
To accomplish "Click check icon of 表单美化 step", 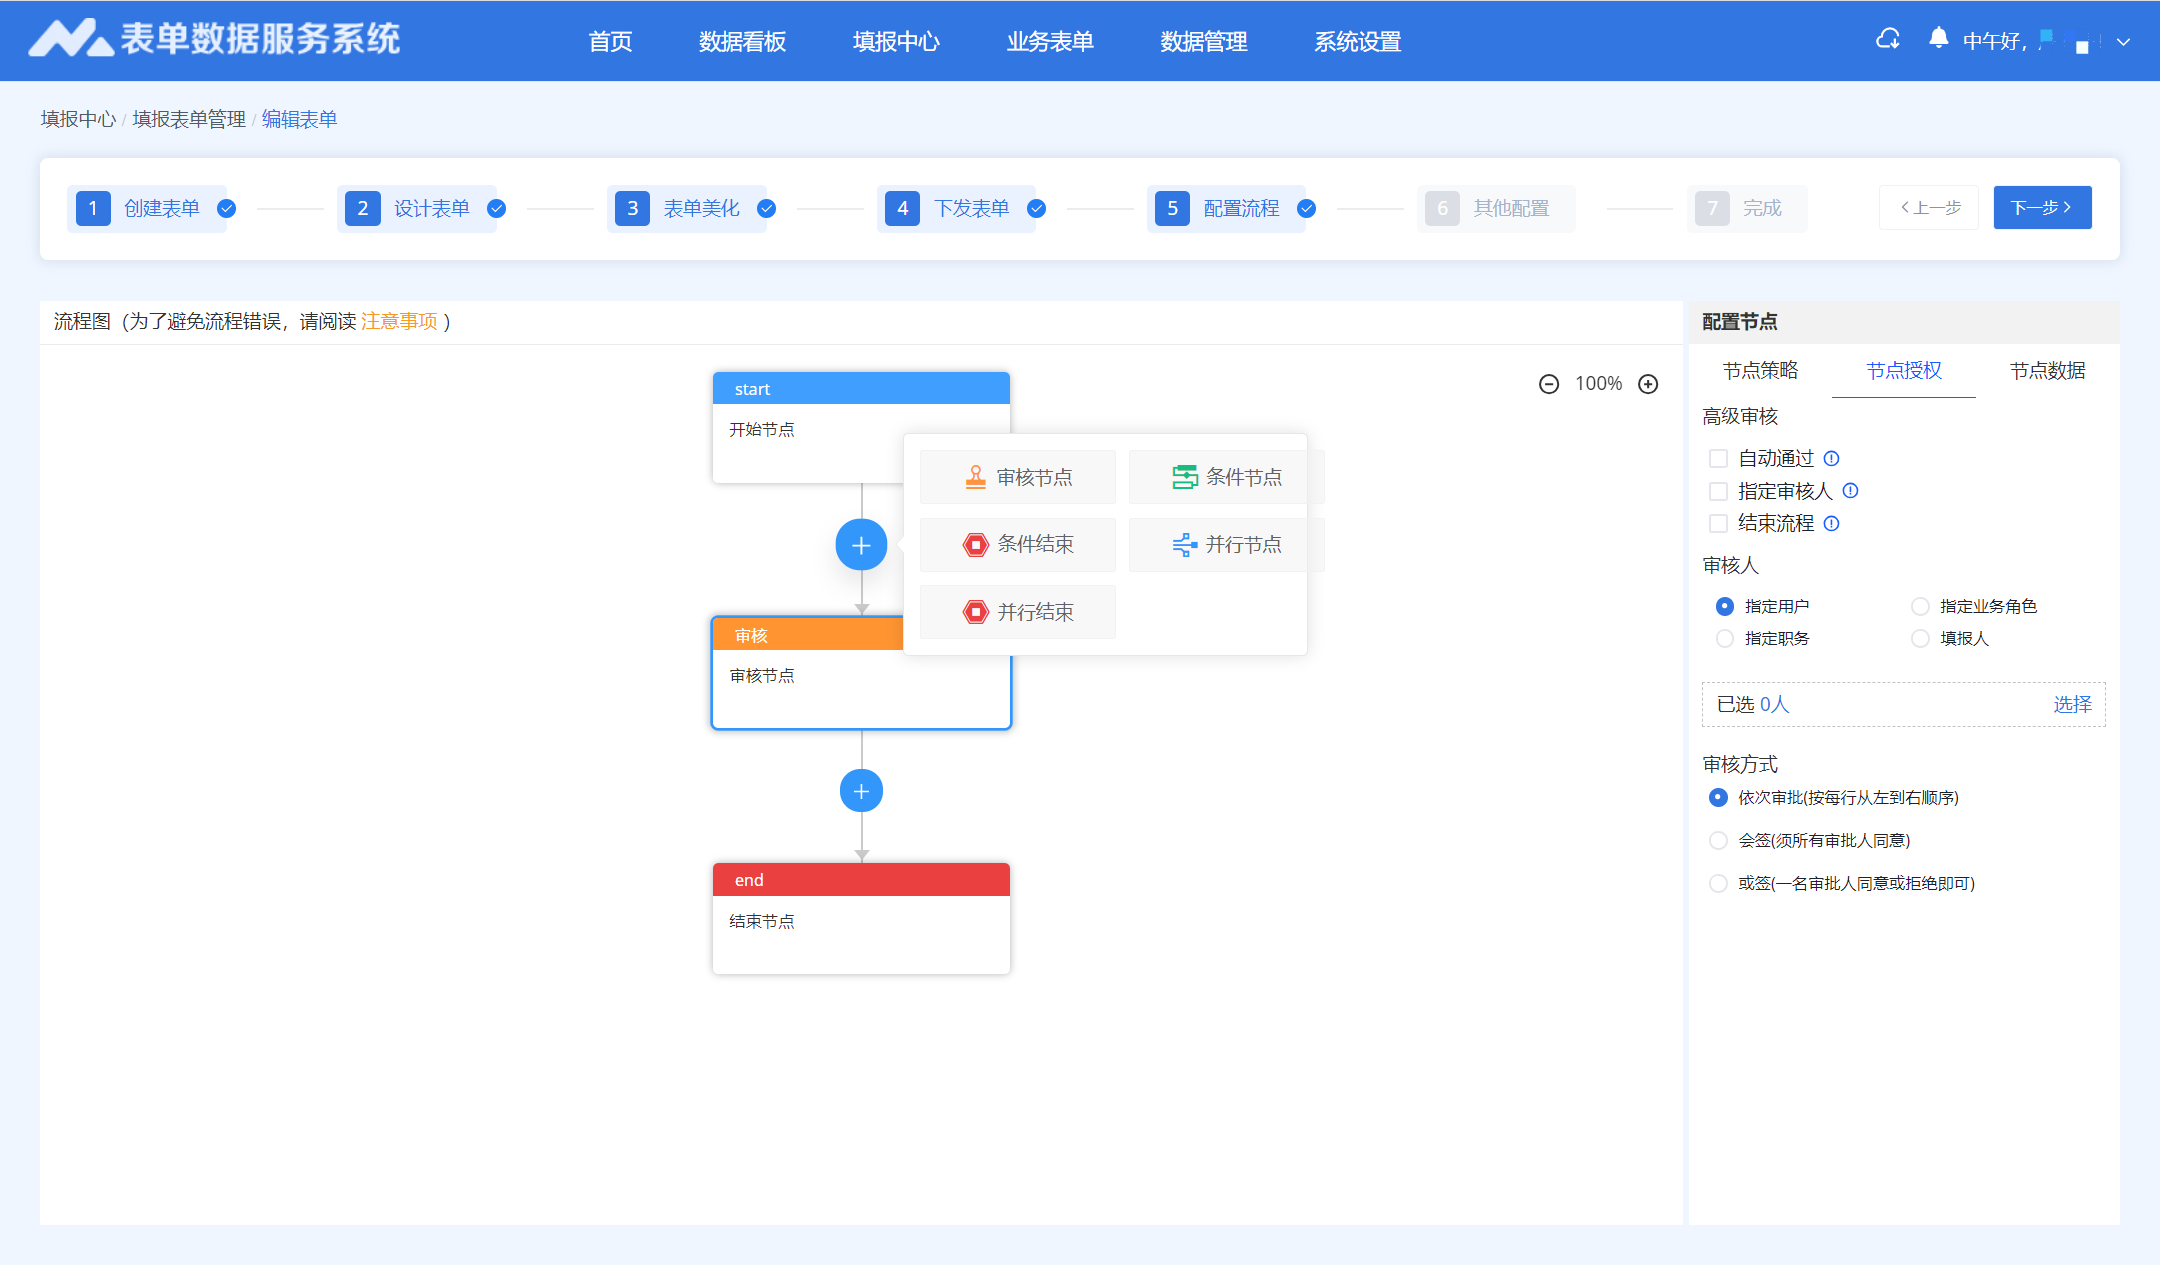I will tap(767, 208).
